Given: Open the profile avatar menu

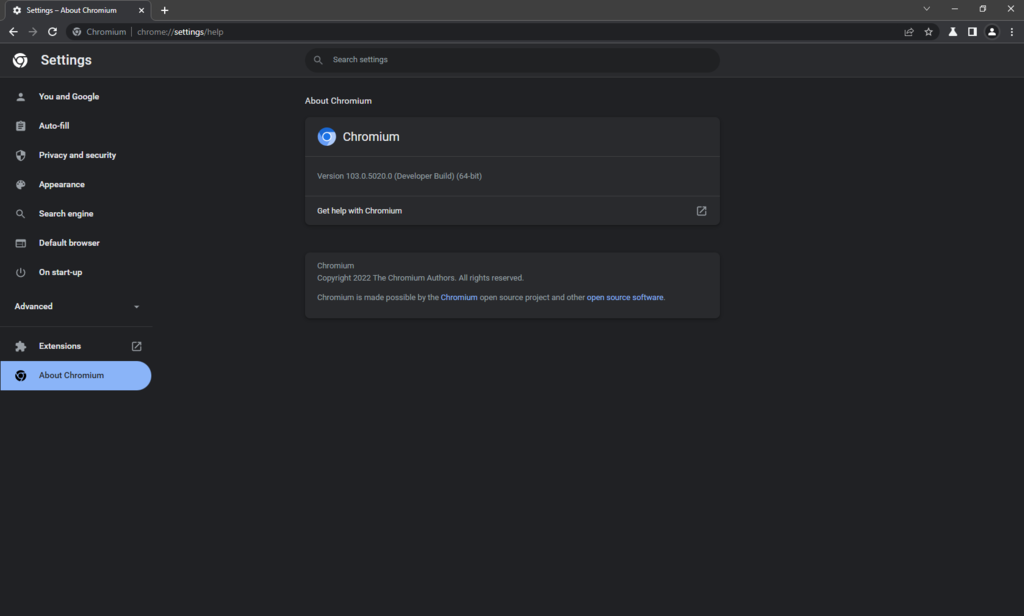Looking at the screenshot, I should pos(991,31).
